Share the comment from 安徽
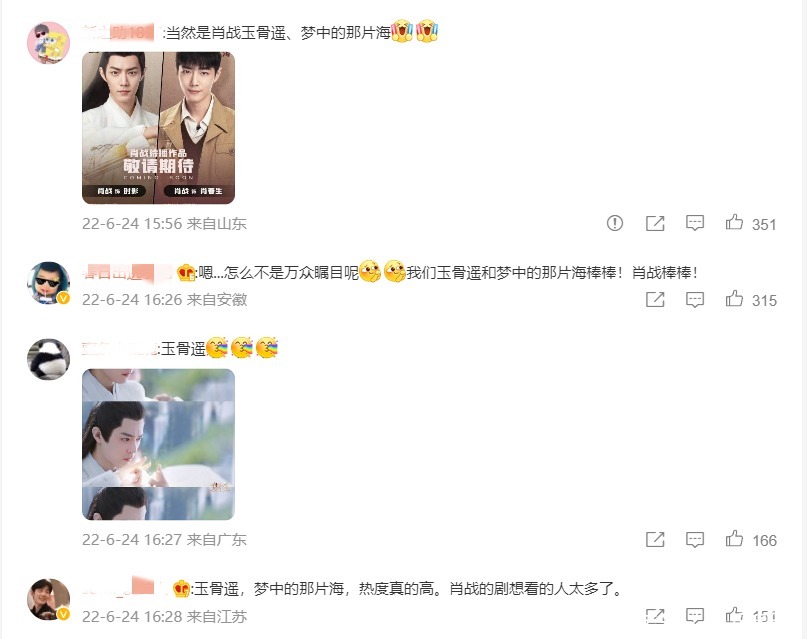Screen dimensions: 807x639 pyautogui.click(x=655, y=299)
